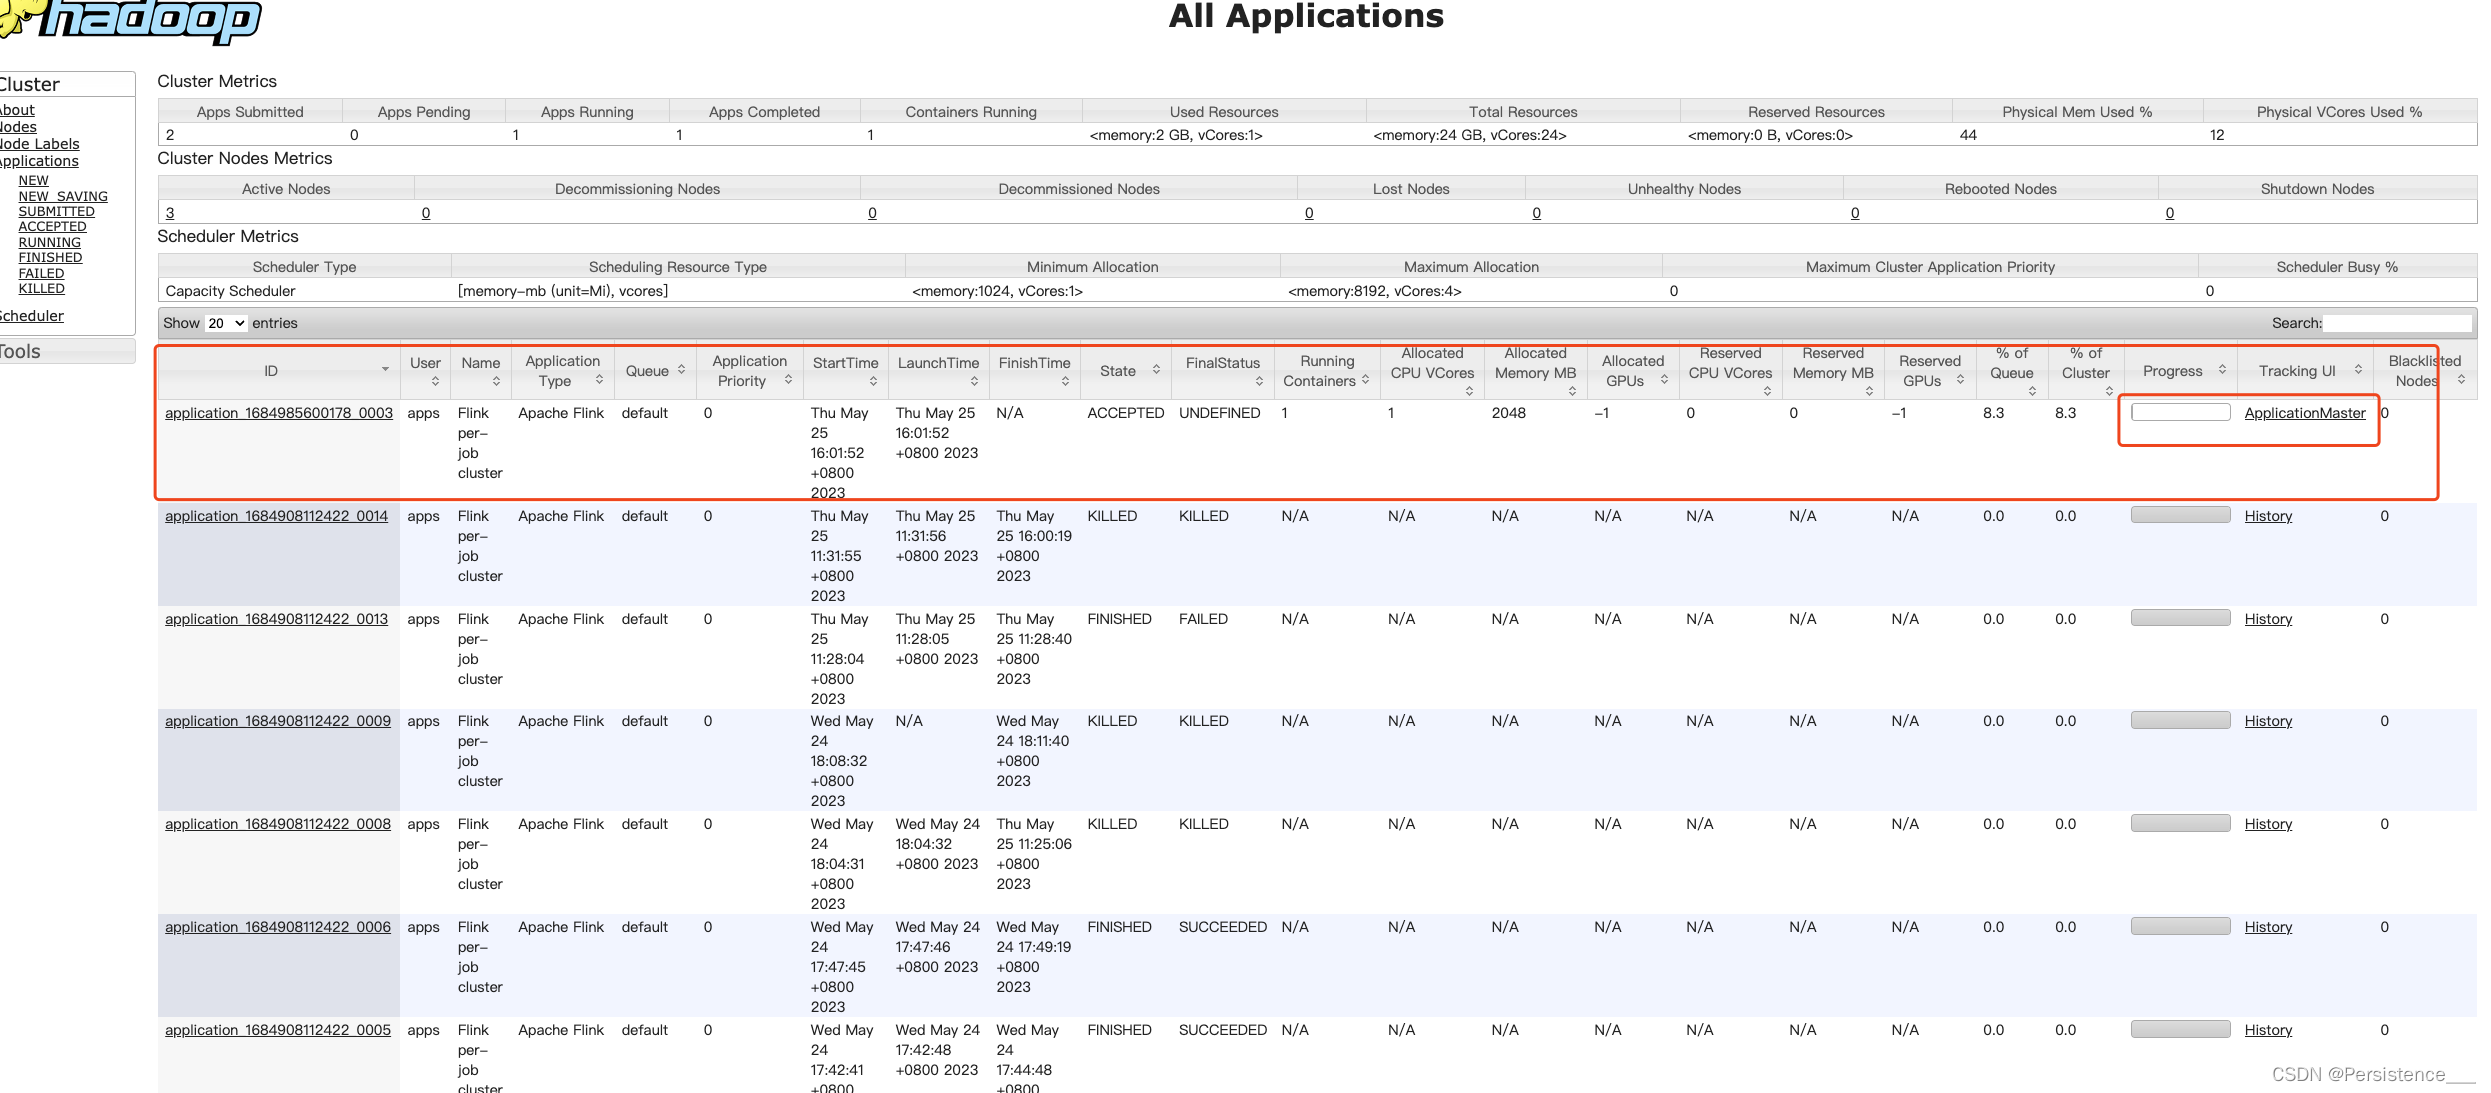Sort by Reserved GPUs arrows

coord(1960,380)
